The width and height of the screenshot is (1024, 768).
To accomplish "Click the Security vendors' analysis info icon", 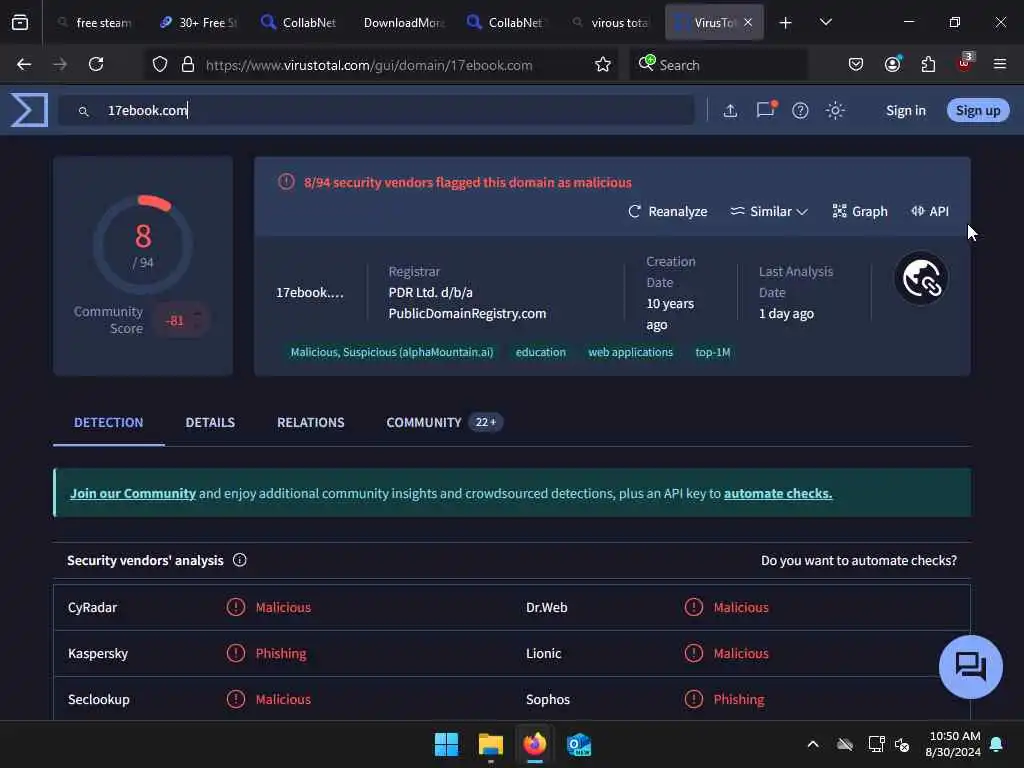I will coord(240,560).
